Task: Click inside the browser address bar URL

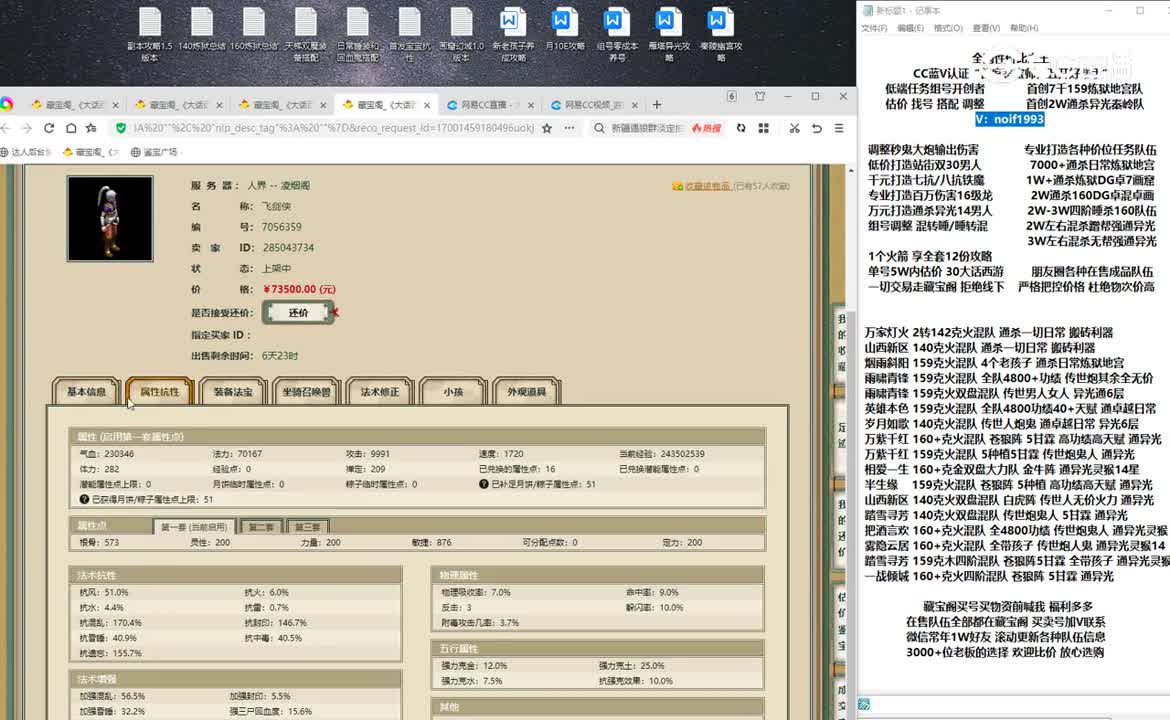Action: (x=333, y=128)
